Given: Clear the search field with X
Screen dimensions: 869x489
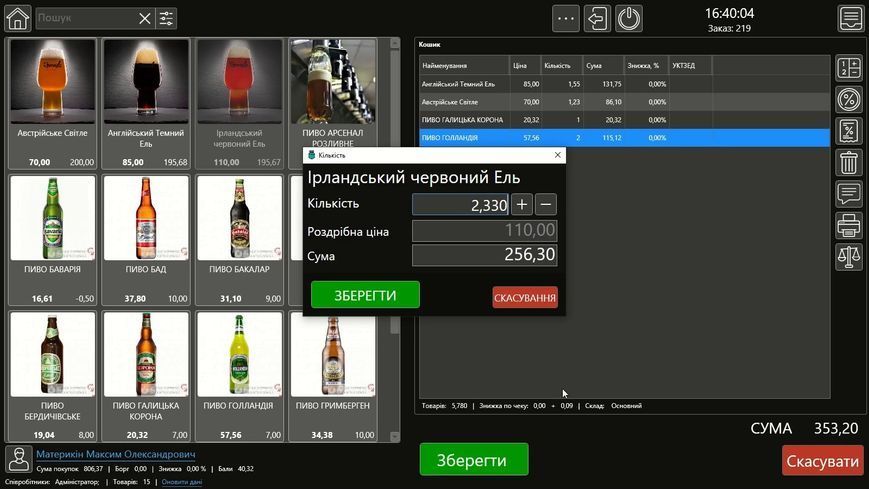Looking at the screenshot, I should [145, 19].
